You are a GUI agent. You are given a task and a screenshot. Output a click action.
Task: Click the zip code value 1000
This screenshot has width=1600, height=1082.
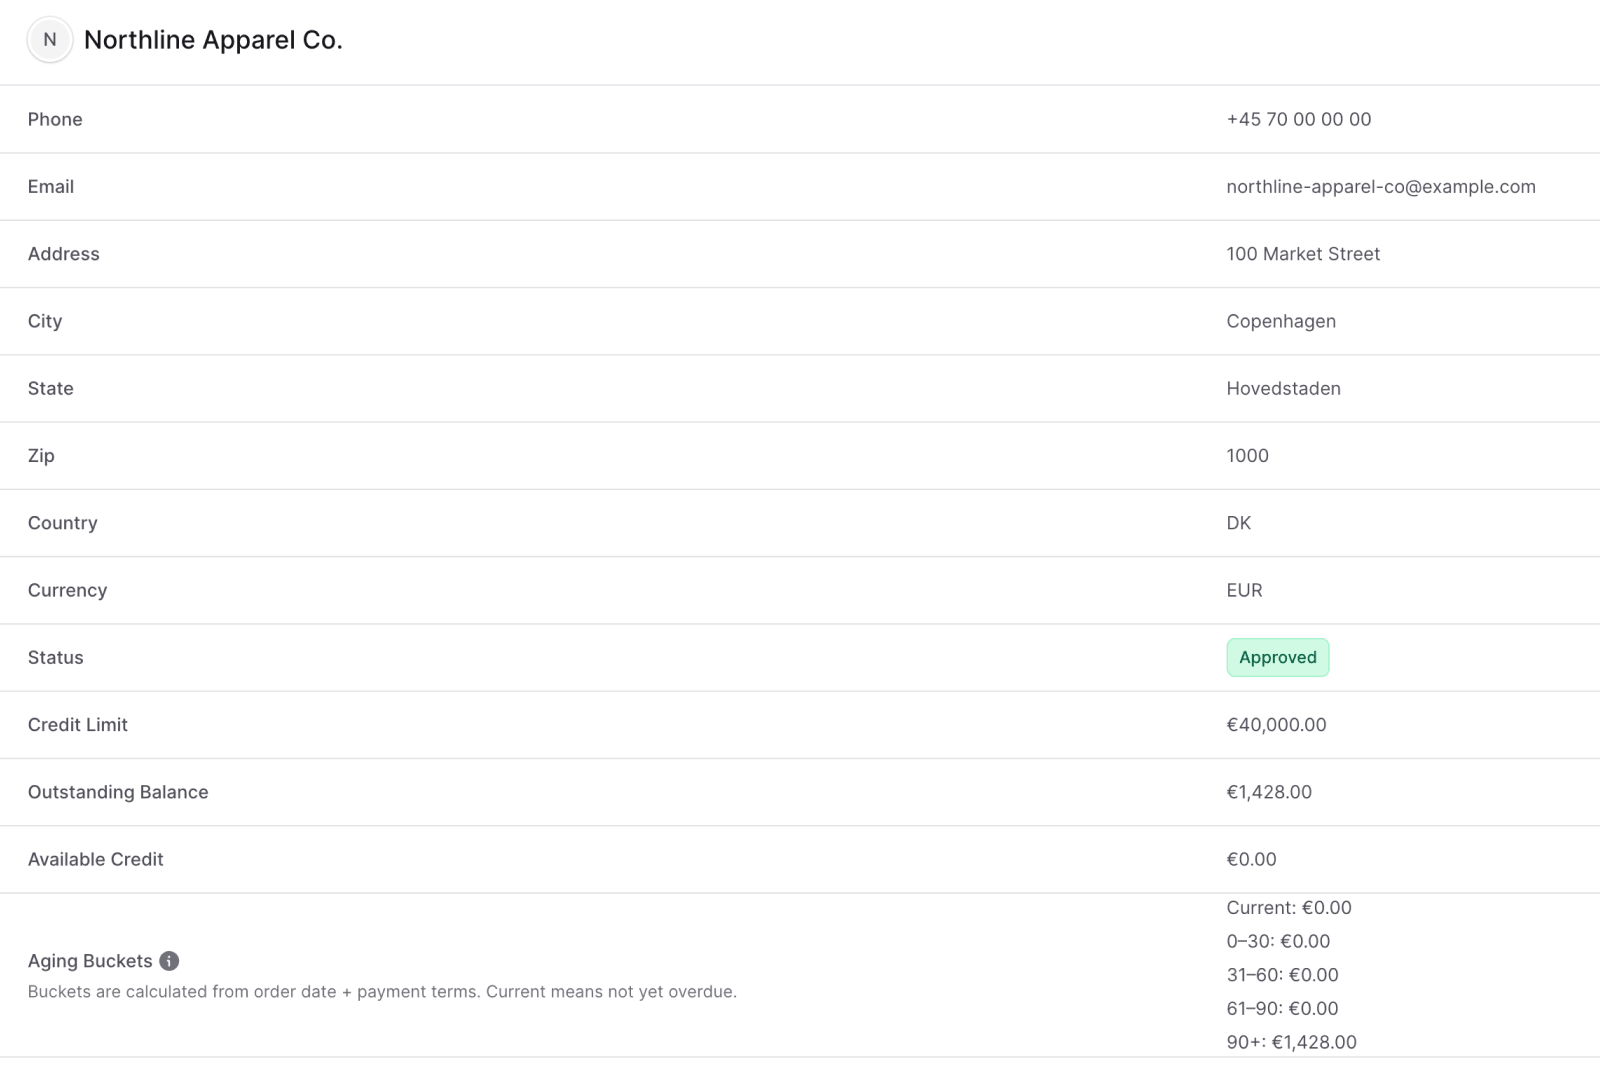coord(1247,456)
